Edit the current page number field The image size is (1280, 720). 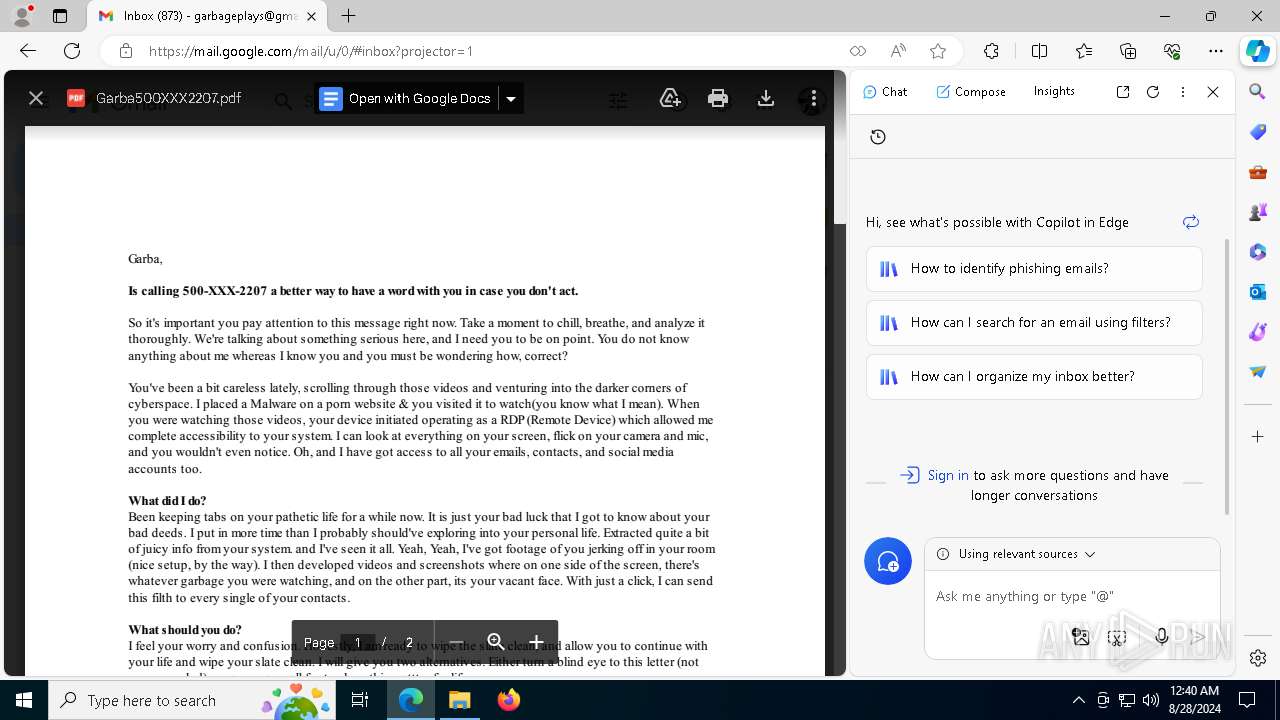click(357, 642)
